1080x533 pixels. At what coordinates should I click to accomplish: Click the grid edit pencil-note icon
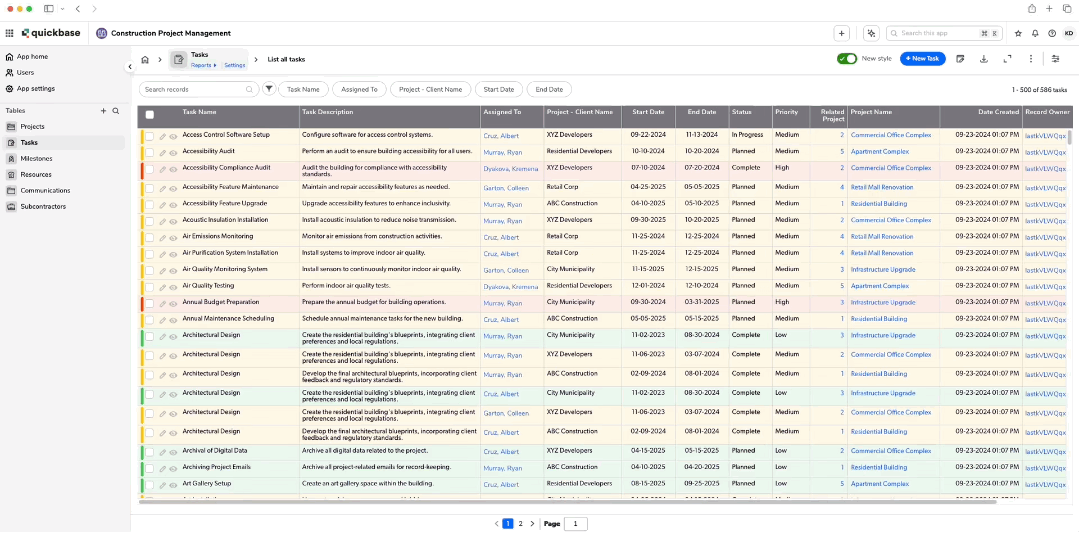[x=960, y=59]
